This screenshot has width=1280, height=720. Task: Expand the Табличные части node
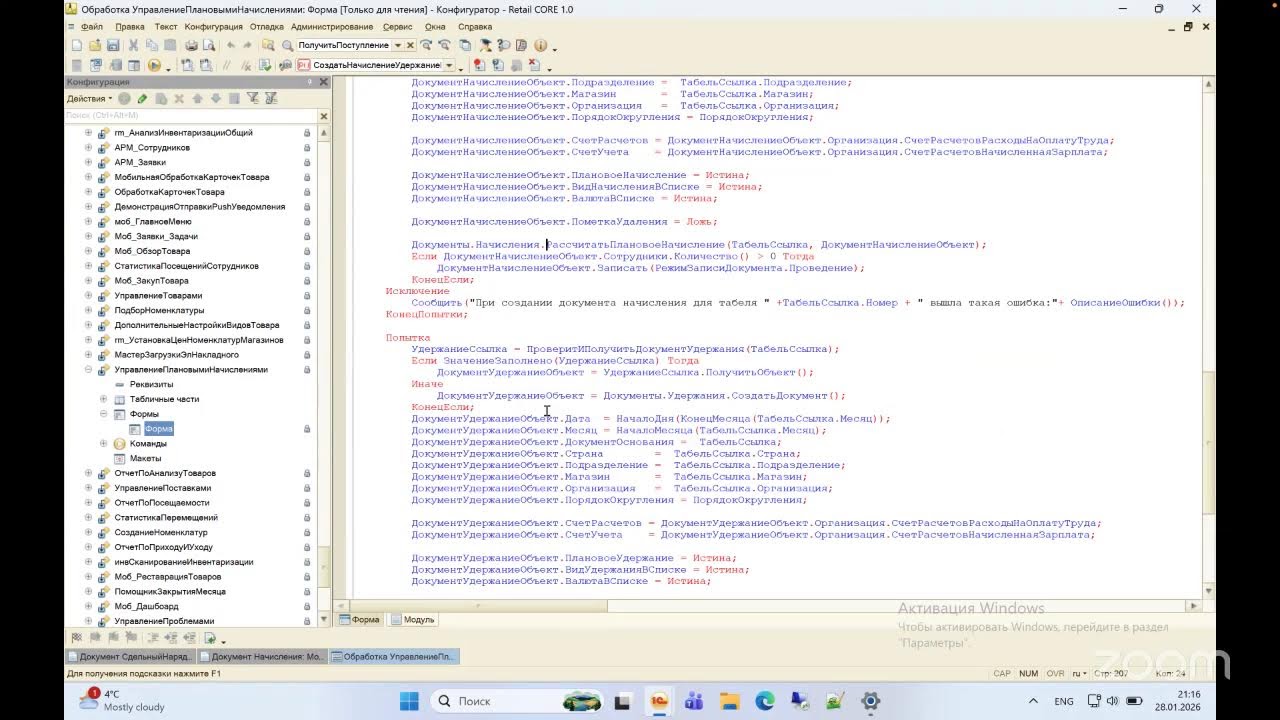pyautogui.click(x=103, y=399)
